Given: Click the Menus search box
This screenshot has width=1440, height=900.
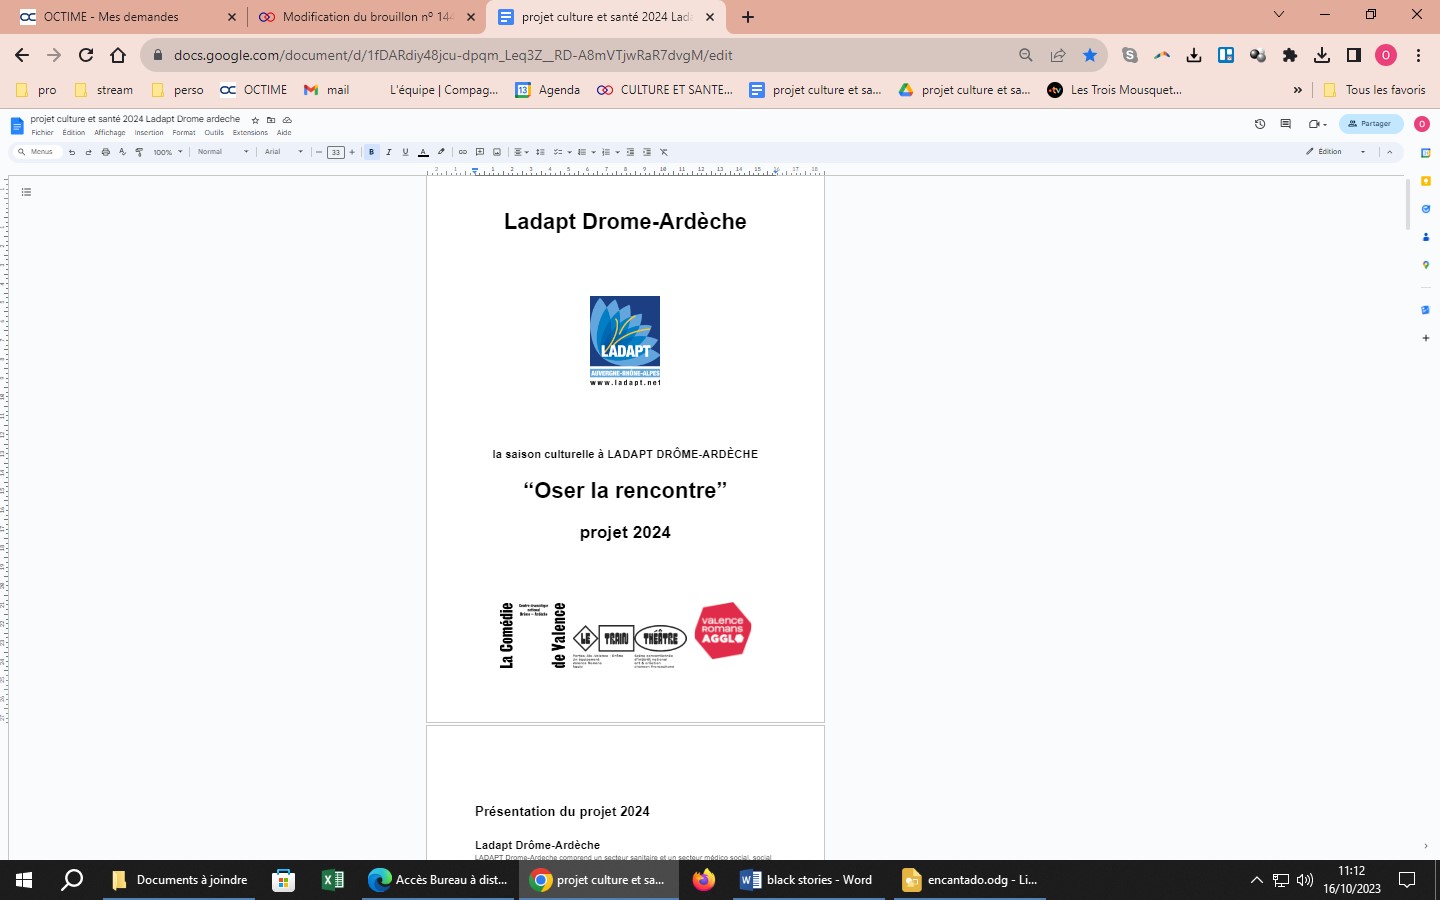Looking at the screenshot, I should coord(37,152).
